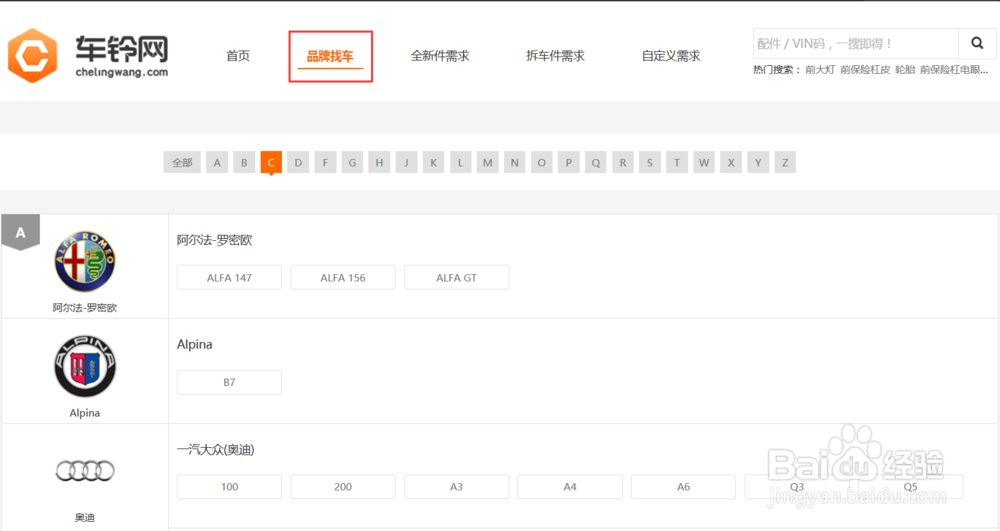Choose the Audi 200 model
This screenshot has width=1000, height=531.
coord(343,486)
